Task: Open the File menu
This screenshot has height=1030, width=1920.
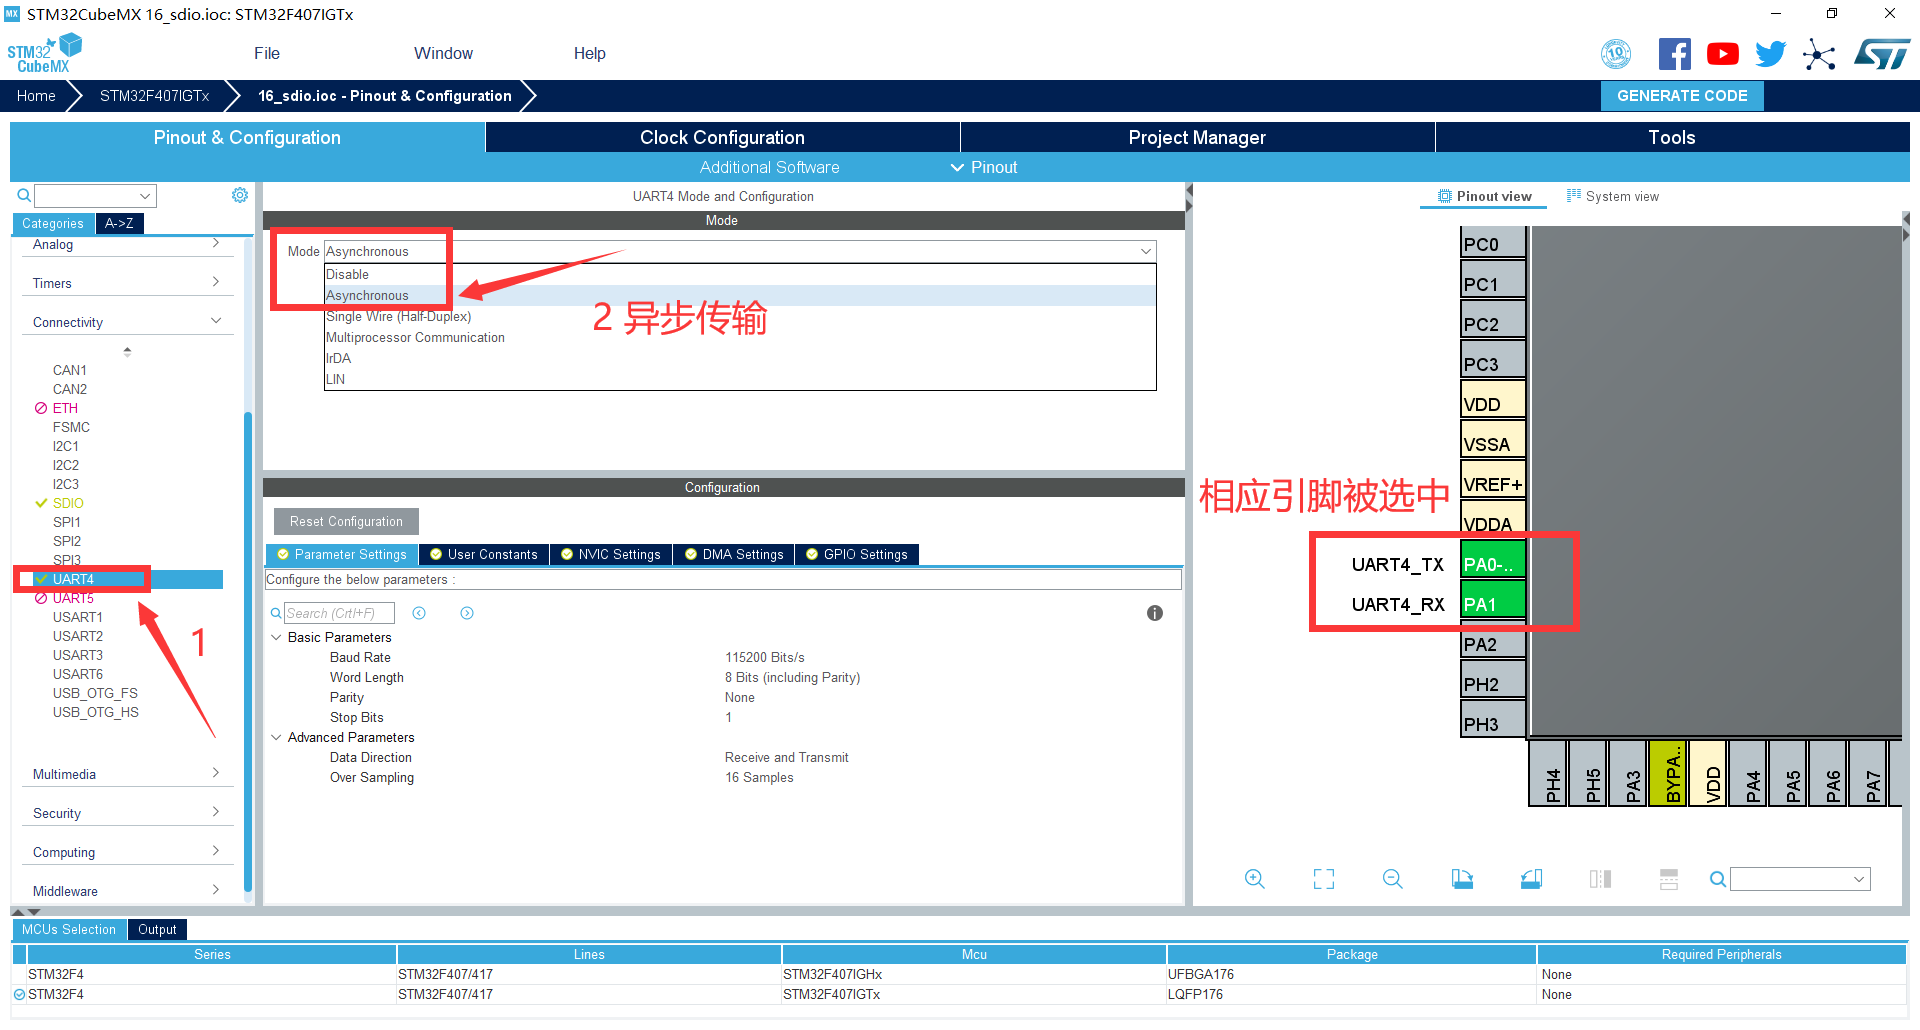Action: click(266, 53)
